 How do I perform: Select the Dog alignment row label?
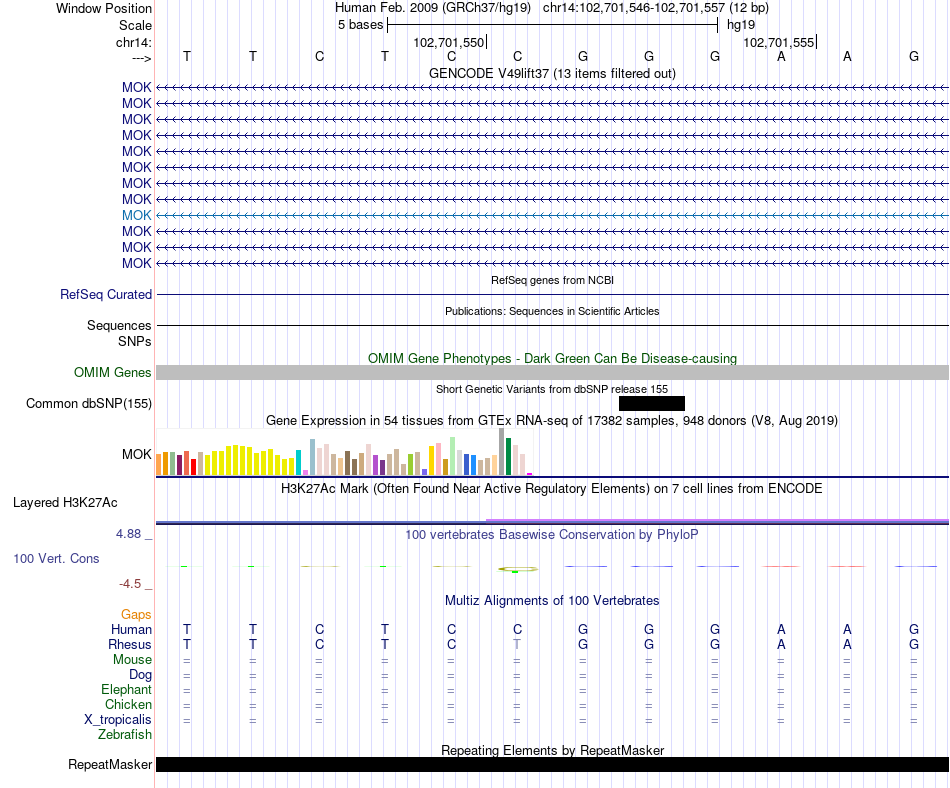140,675
